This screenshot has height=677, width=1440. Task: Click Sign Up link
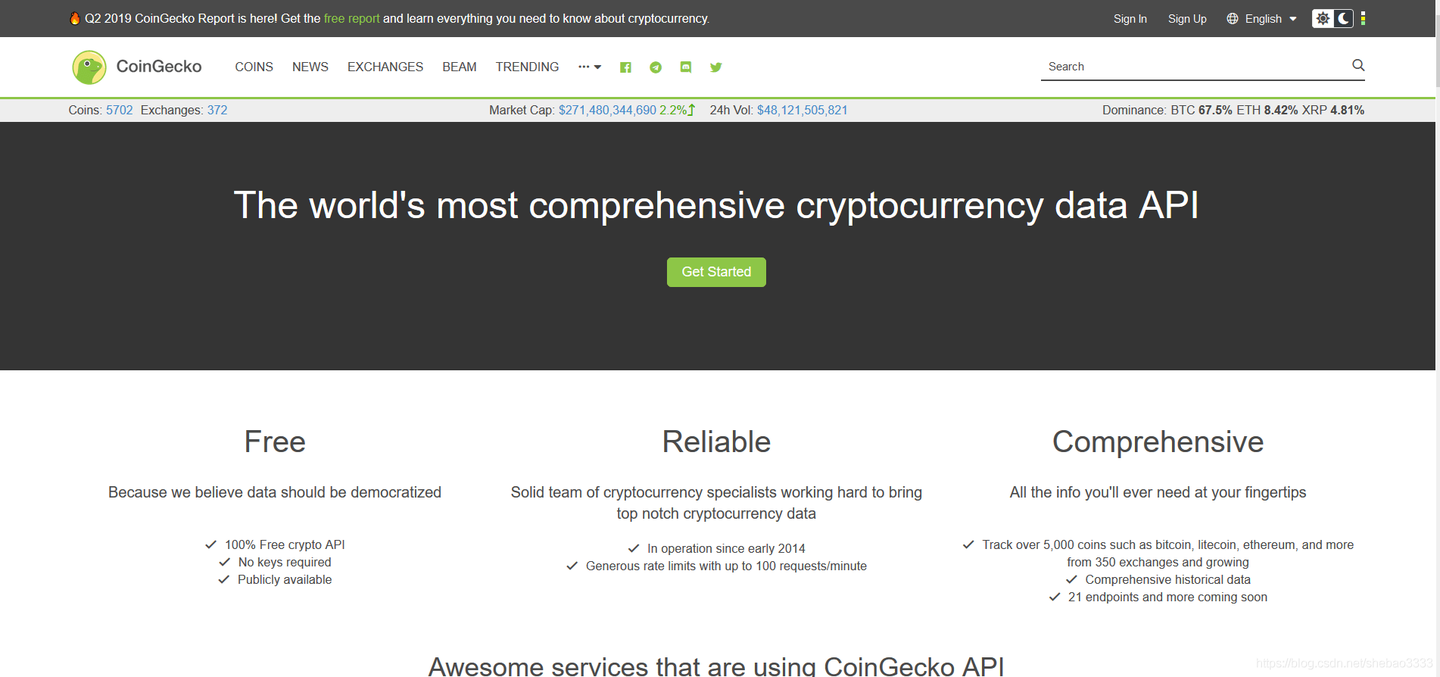1187,19
